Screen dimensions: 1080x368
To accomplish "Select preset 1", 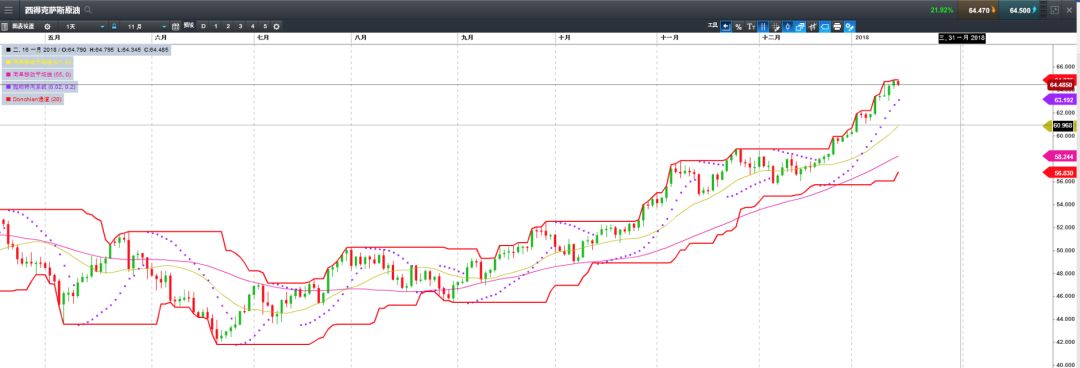I will [216, 26].
